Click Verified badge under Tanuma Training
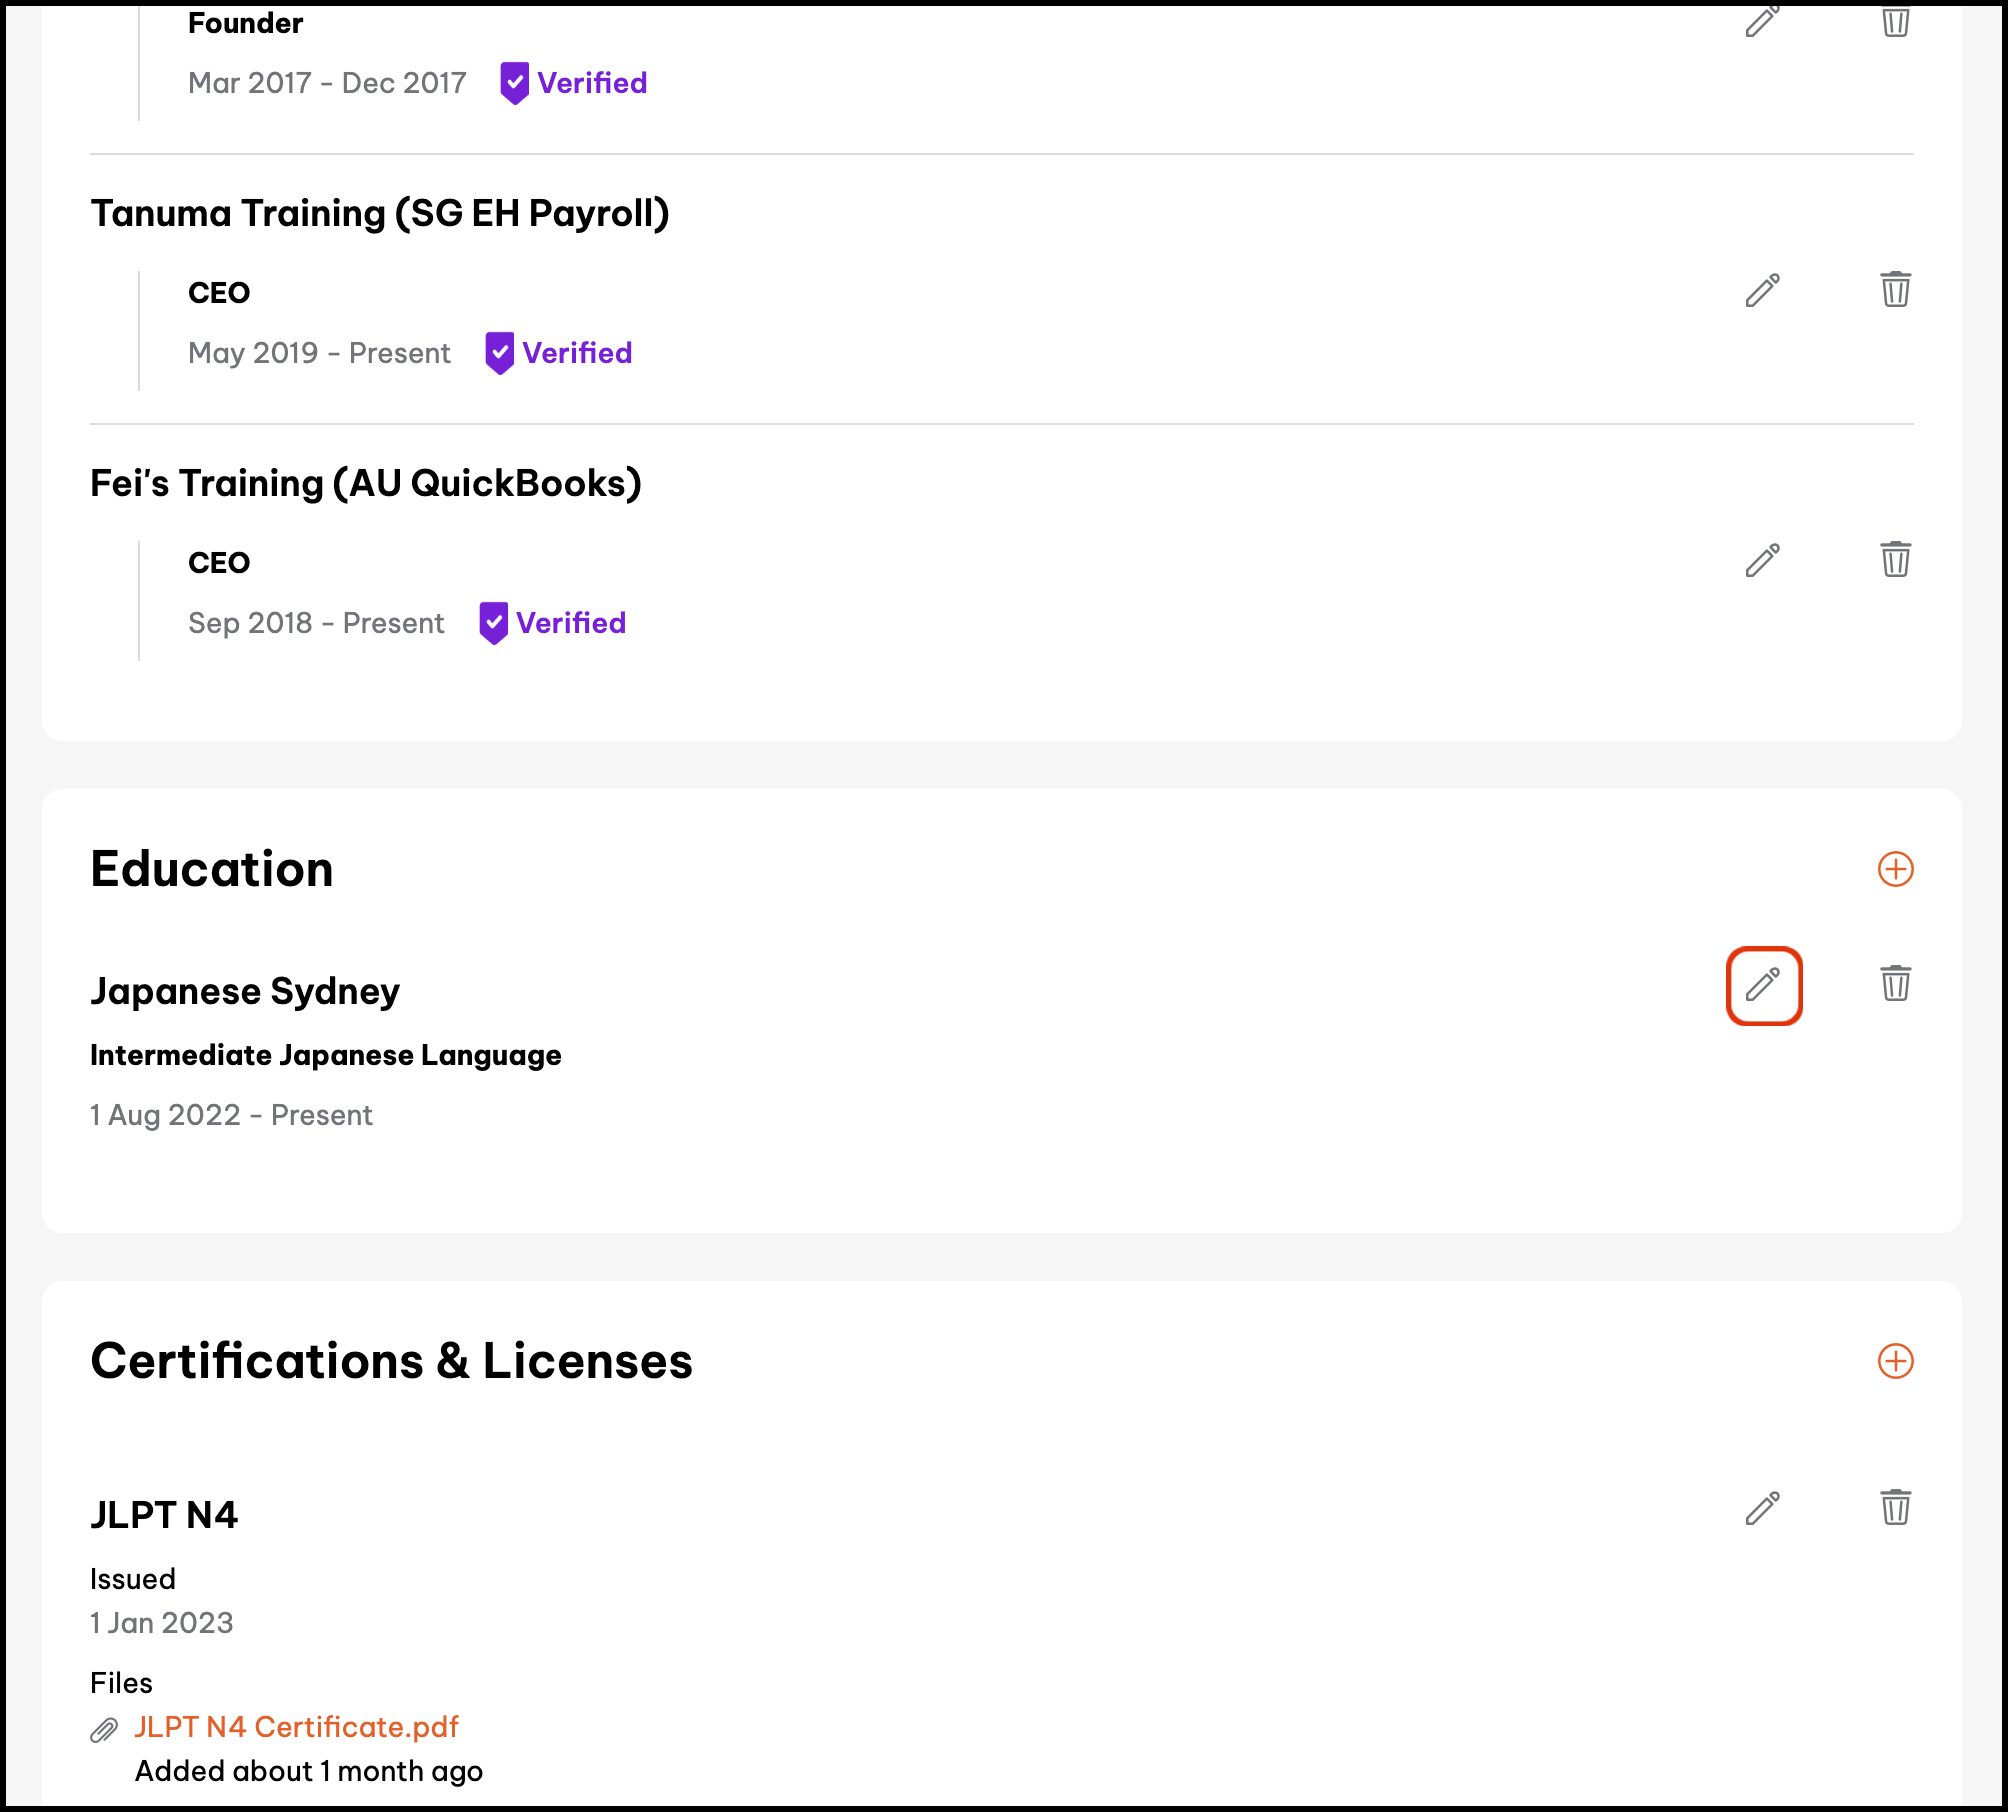This screenshot has height=1812, width=2008. (x=559, y=353)
